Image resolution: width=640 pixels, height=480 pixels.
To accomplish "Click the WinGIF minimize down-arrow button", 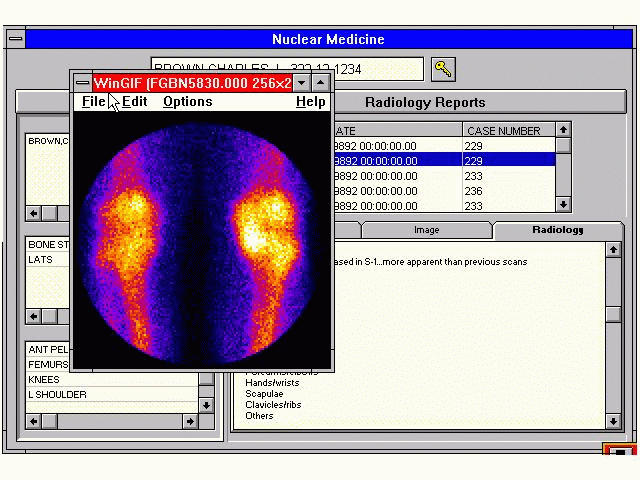I will [302, 83].
